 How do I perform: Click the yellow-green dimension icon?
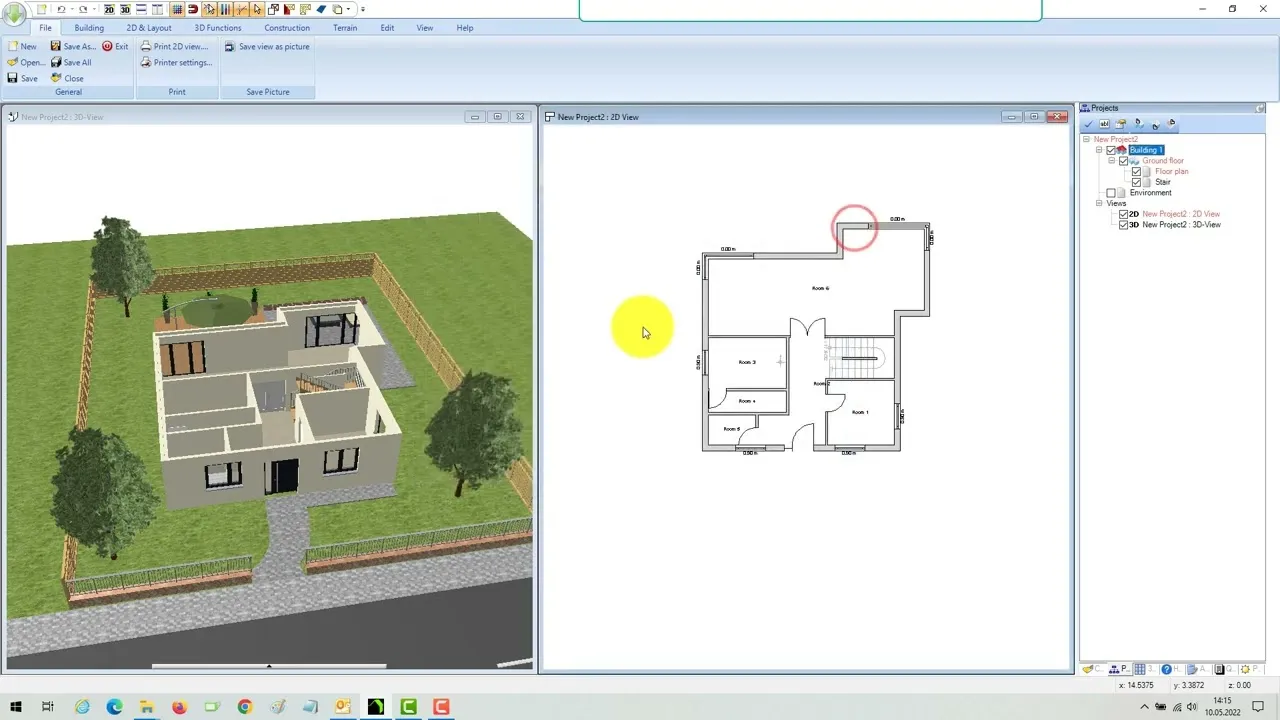click(305, 9)
